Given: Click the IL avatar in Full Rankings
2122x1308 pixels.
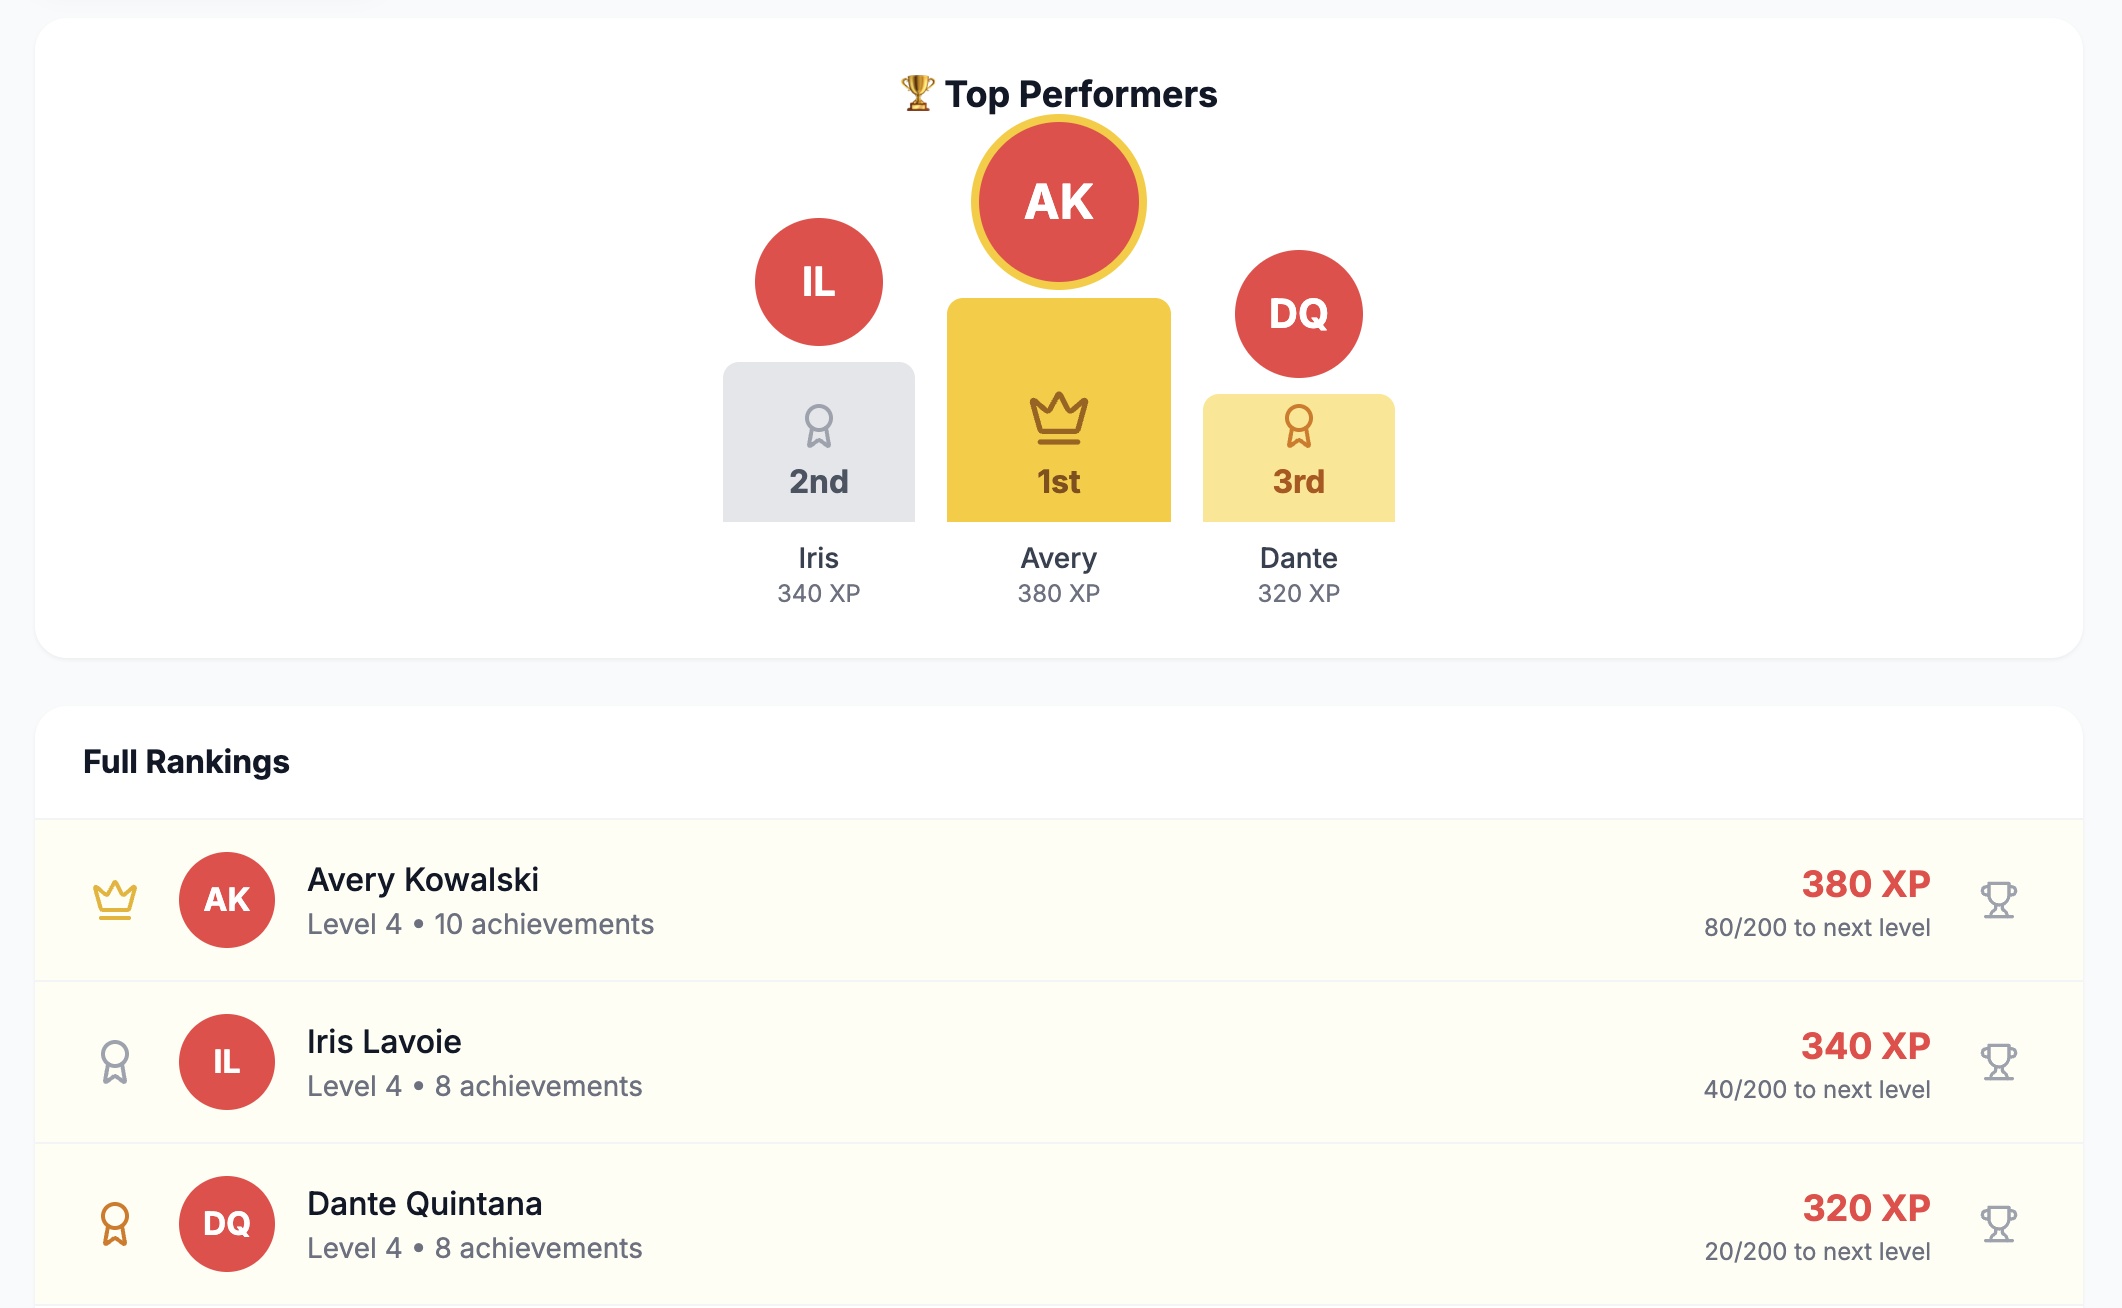Looking at the screenshot, I should 227,1062.
